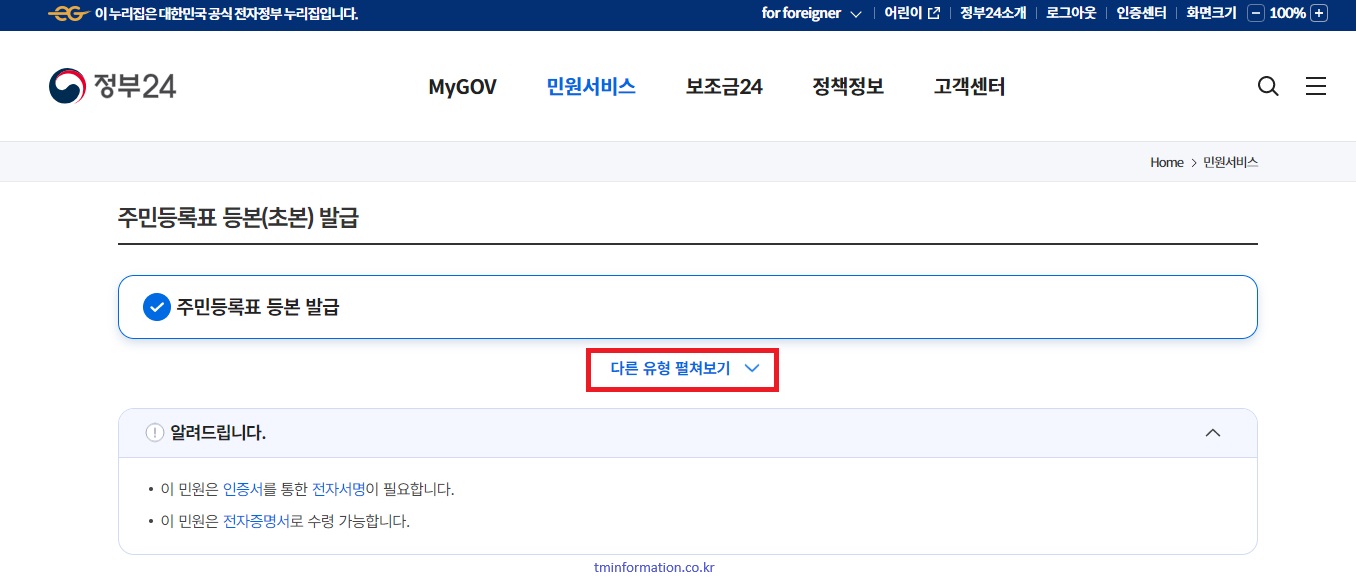Open the hamburger menu icon

pos(1316,86)
